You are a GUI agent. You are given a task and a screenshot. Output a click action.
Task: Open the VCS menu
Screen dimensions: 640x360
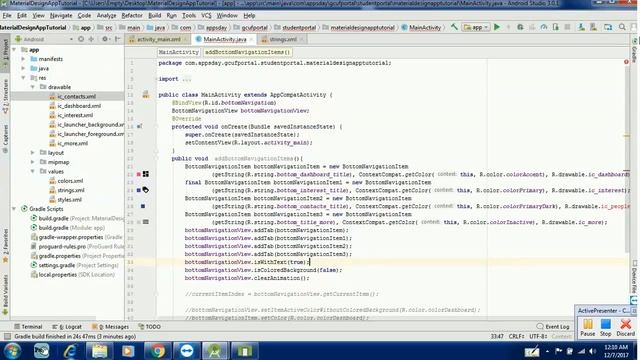[206, 16]
